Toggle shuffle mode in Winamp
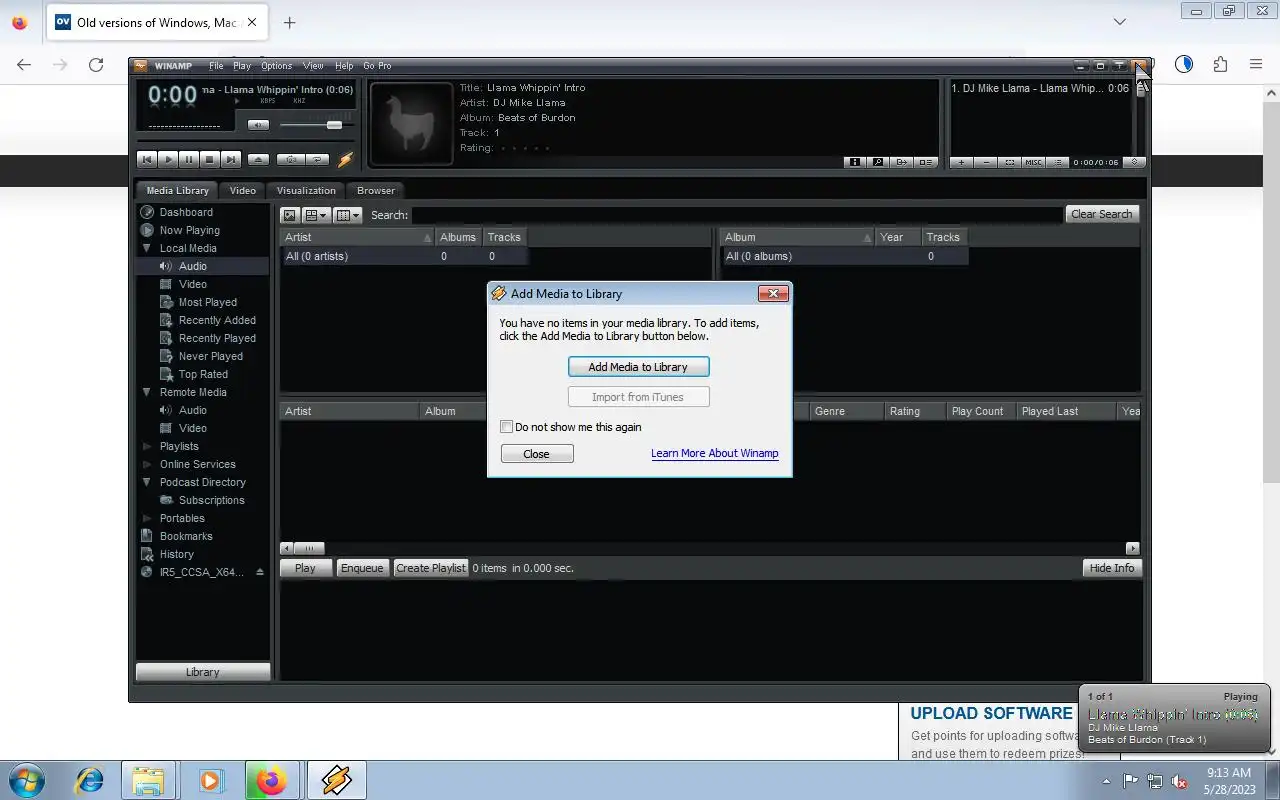Viewport: 1280px width, 800px height. [x=290, y=159]
